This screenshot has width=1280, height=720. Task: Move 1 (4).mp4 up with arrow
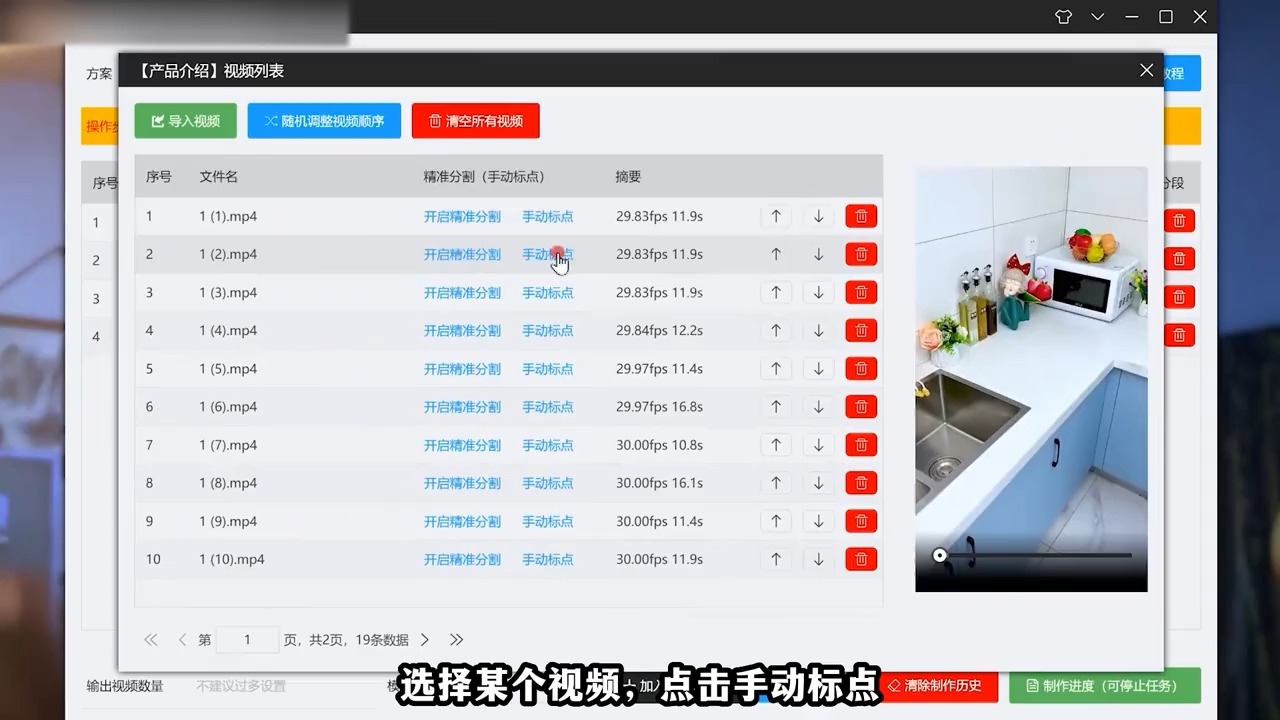(776, 330)
